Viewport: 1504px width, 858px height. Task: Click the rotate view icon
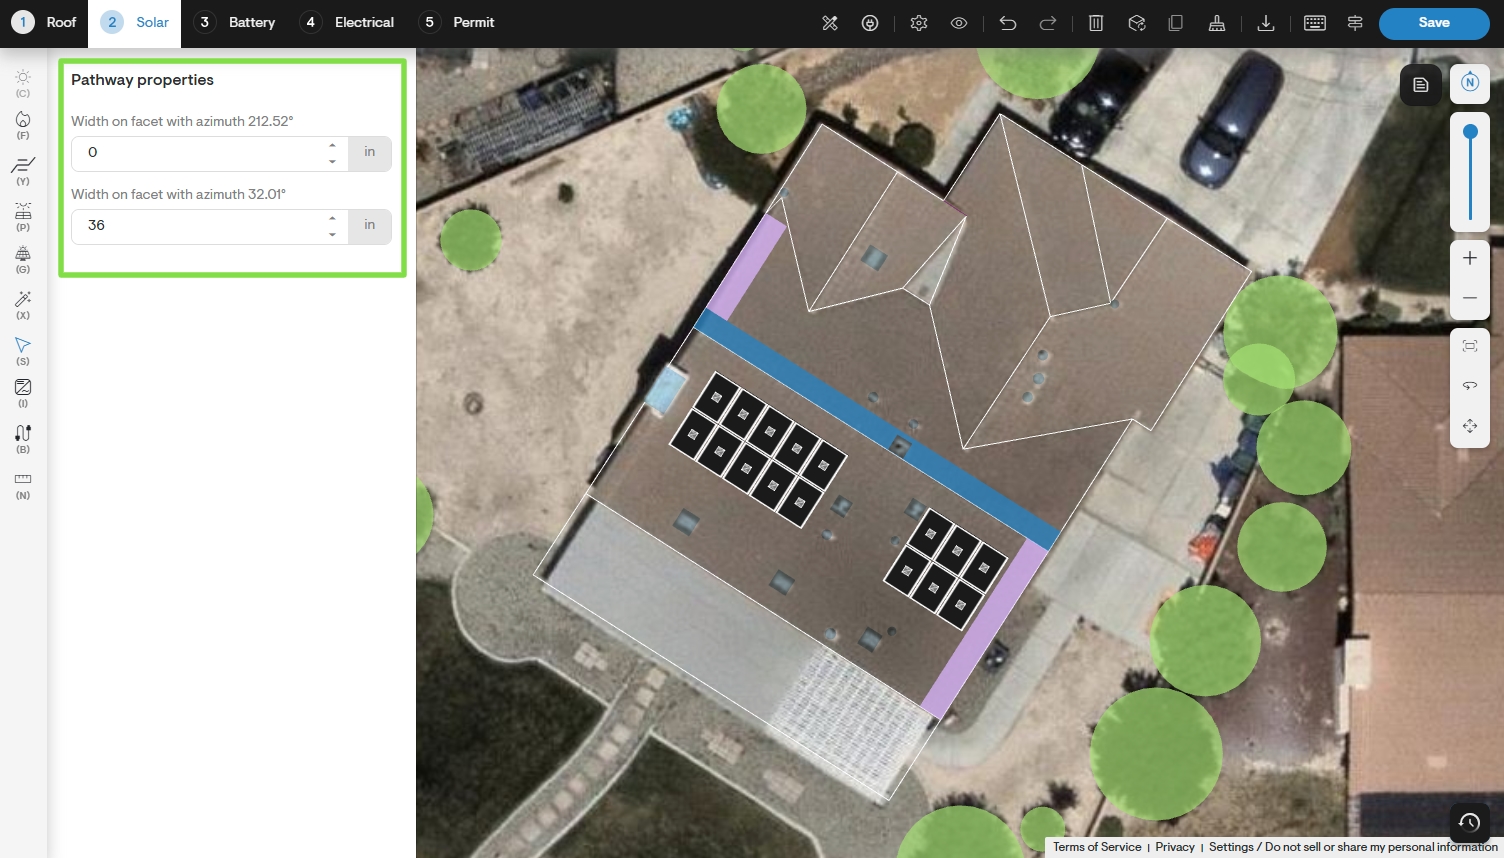[x=1470, y=386]
